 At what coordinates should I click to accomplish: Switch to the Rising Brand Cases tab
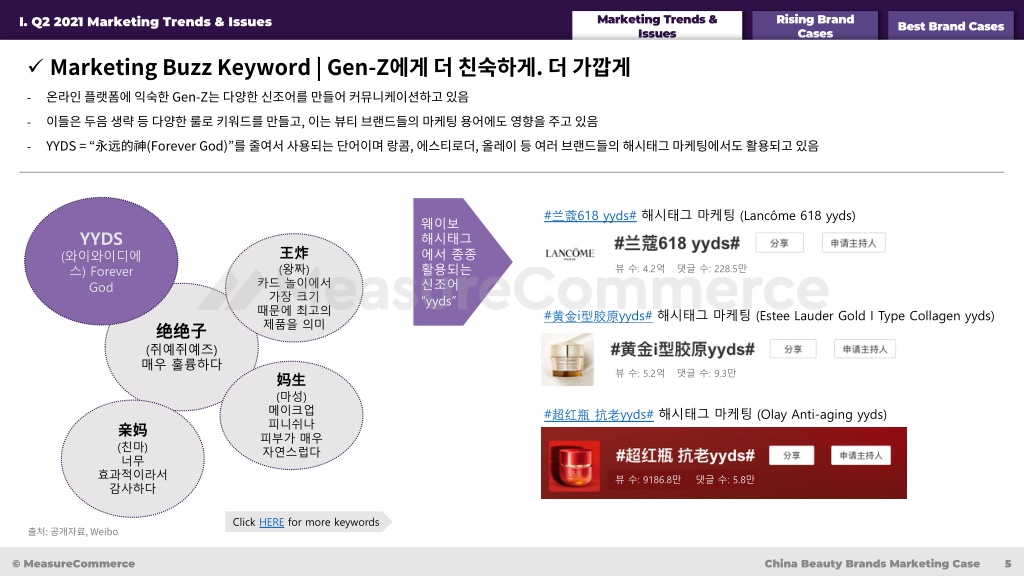814,25
